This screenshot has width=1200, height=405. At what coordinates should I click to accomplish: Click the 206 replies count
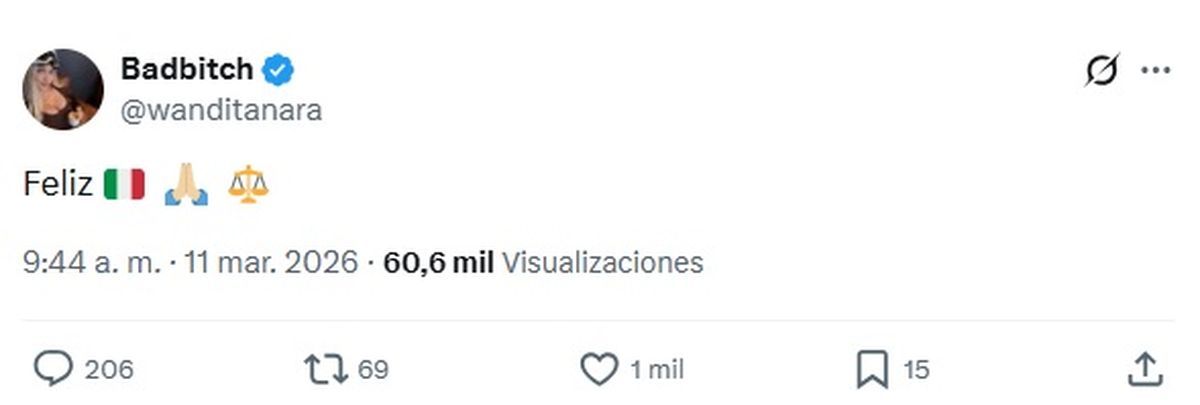pos(109,370)
